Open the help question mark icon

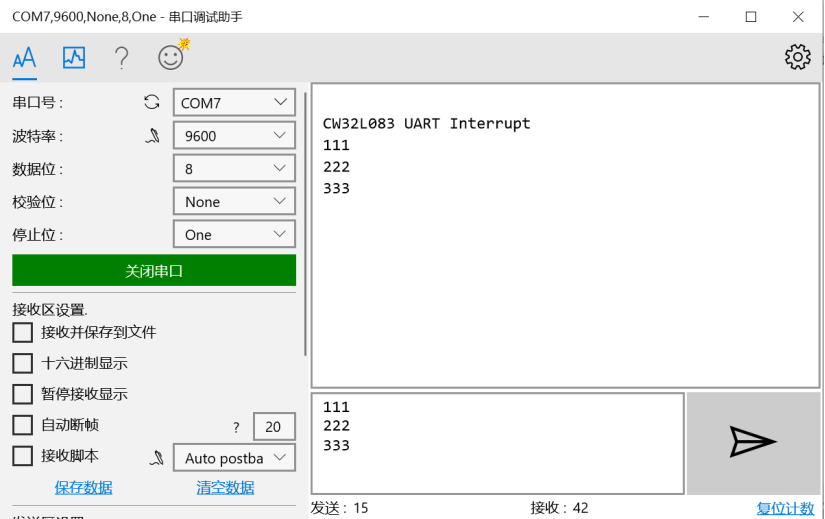121,58
